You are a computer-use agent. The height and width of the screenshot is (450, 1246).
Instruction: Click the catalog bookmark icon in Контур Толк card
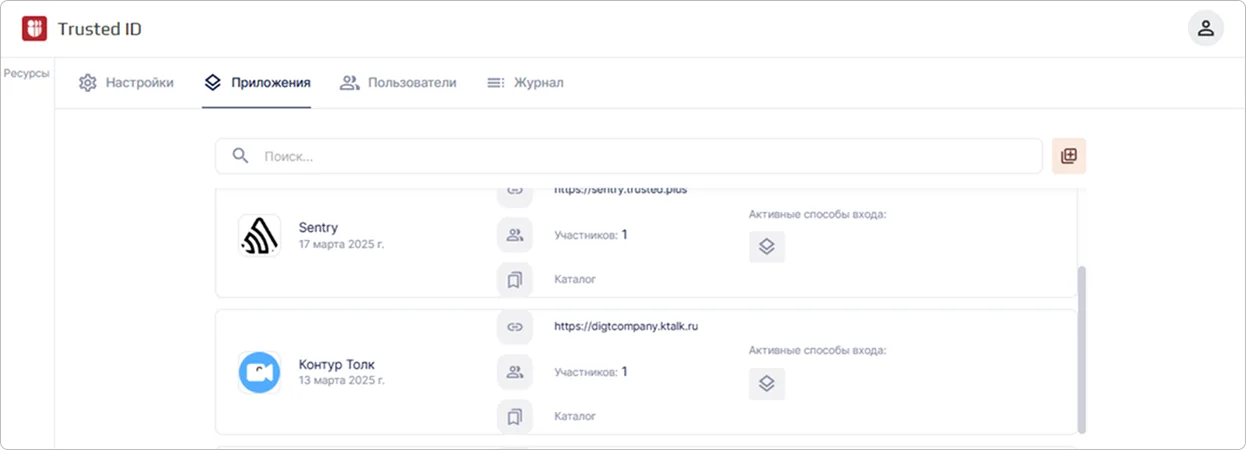(x=515, y=416)
